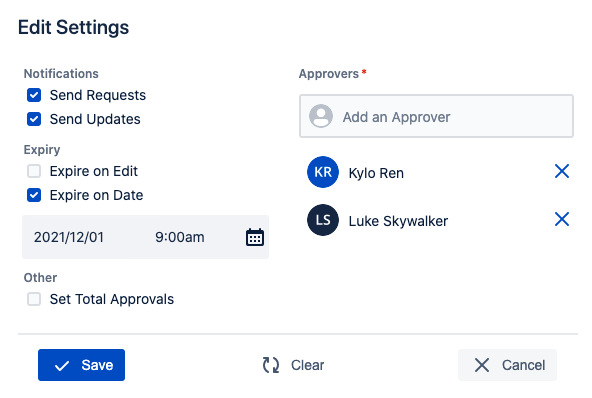
Task: Enable the Expire on Edit checkbox
Action: pyautogui.click(x=34, y=171)
